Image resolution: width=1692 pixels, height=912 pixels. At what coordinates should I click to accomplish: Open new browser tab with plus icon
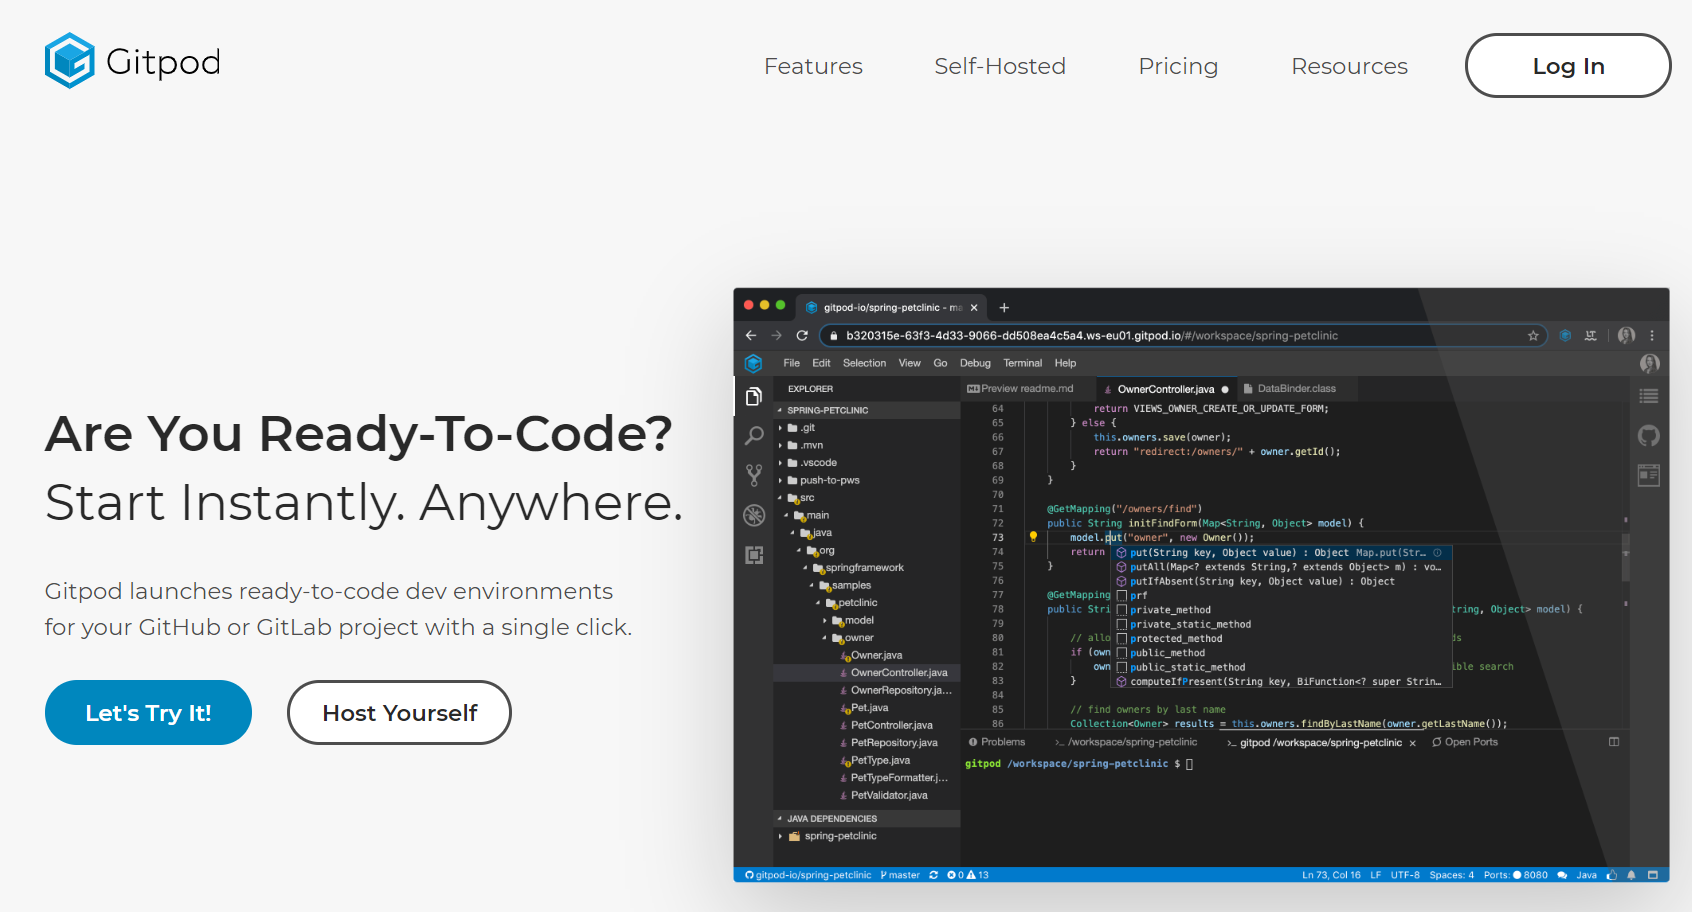click(x=1004, y=308)
